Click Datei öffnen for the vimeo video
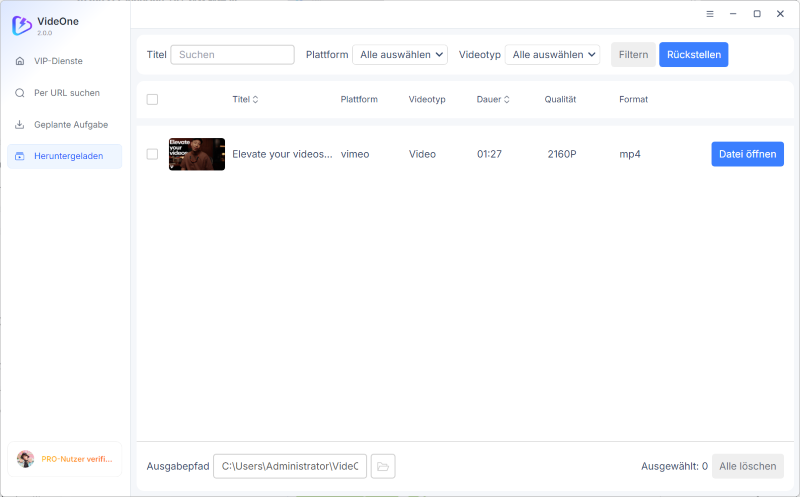Viewport: 800px width, 497px height. [747, 154]
